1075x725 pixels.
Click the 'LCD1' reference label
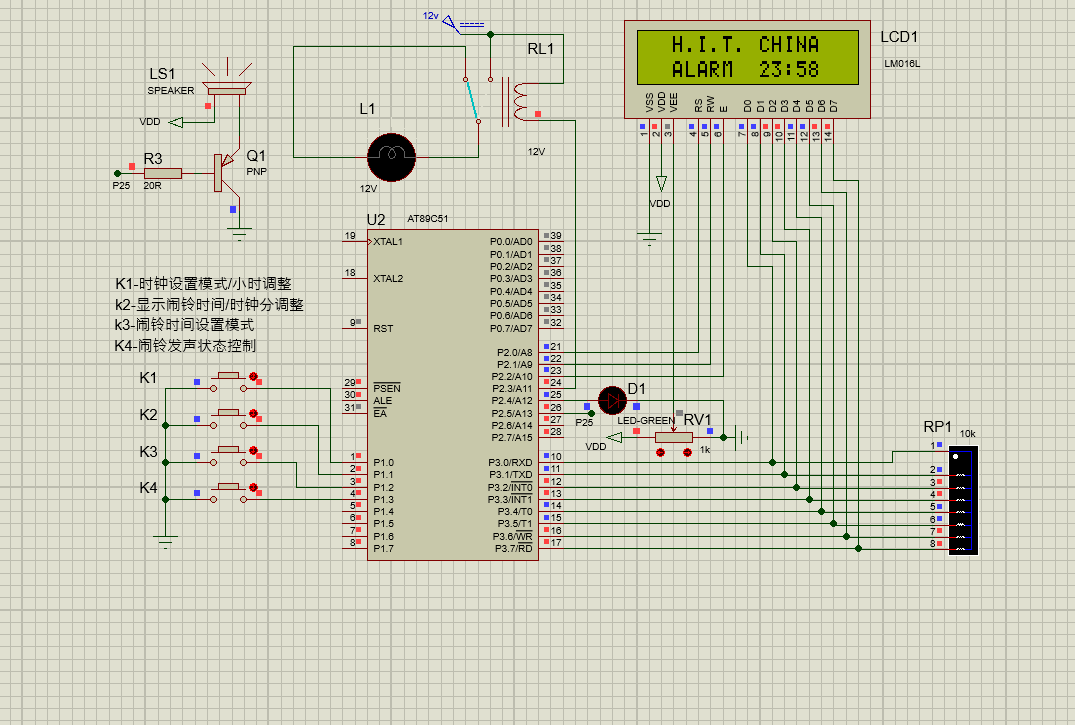click(899, 37)
